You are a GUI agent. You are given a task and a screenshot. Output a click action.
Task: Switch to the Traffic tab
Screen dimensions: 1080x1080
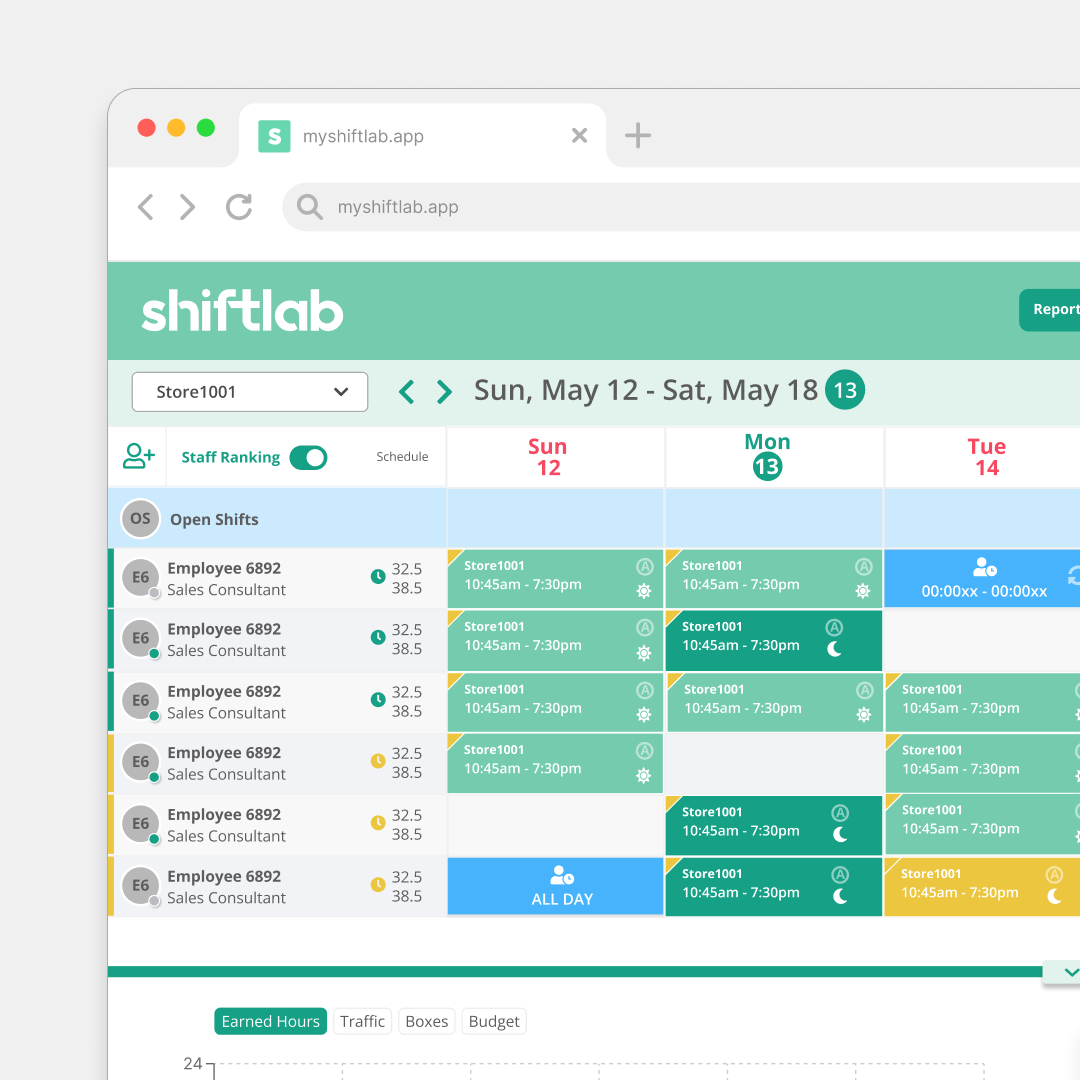362,1021
